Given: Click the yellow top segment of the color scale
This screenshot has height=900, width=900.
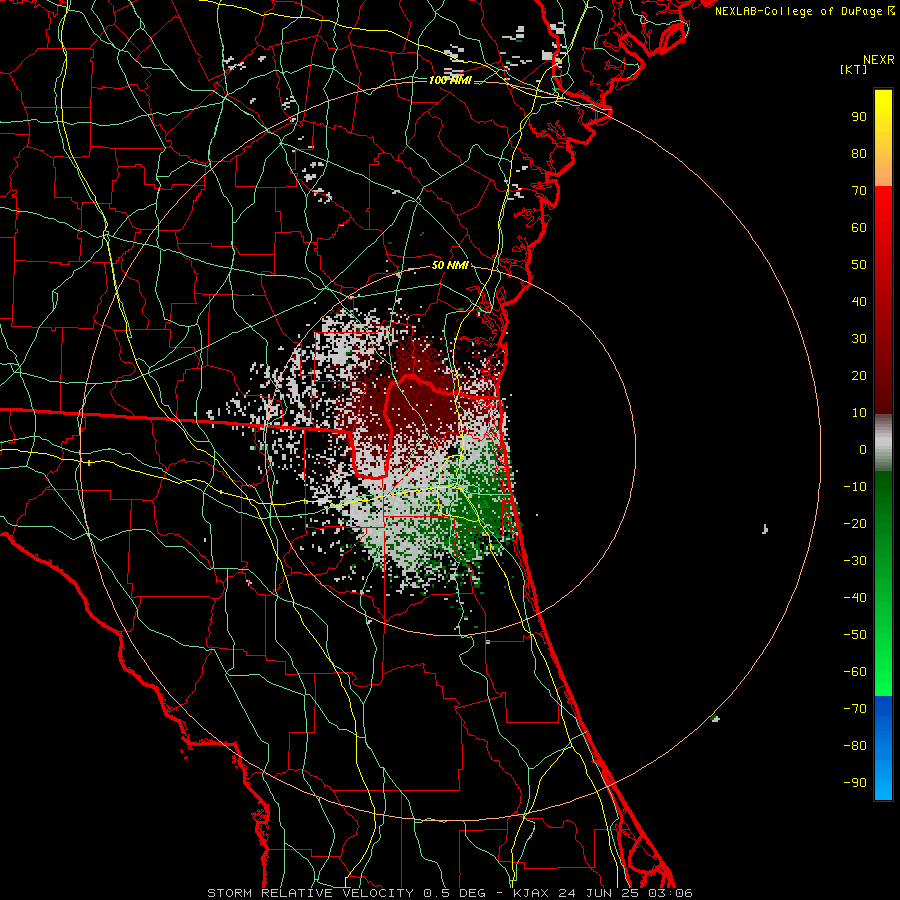Looking at the screenshot, I should point(883,138).
